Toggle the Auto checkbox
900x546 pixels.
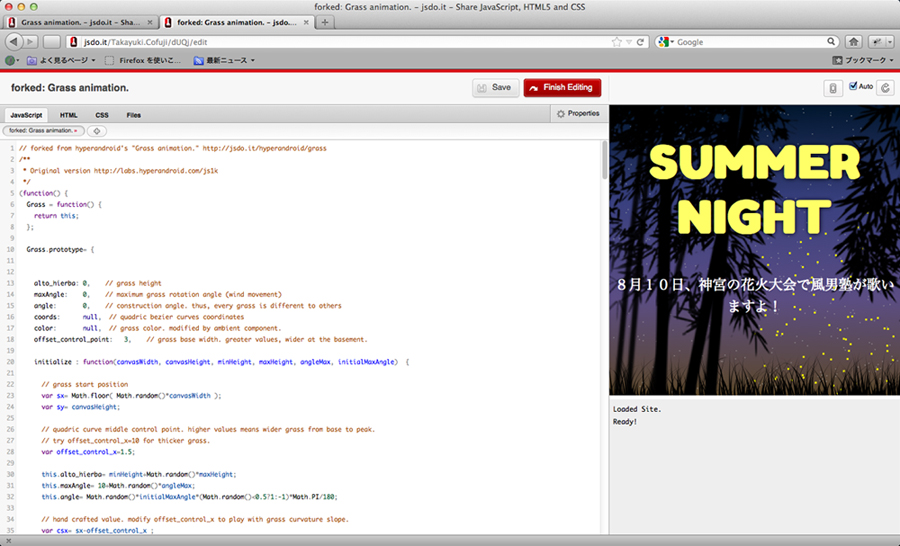pyautogui.click(x=853, y=87)
